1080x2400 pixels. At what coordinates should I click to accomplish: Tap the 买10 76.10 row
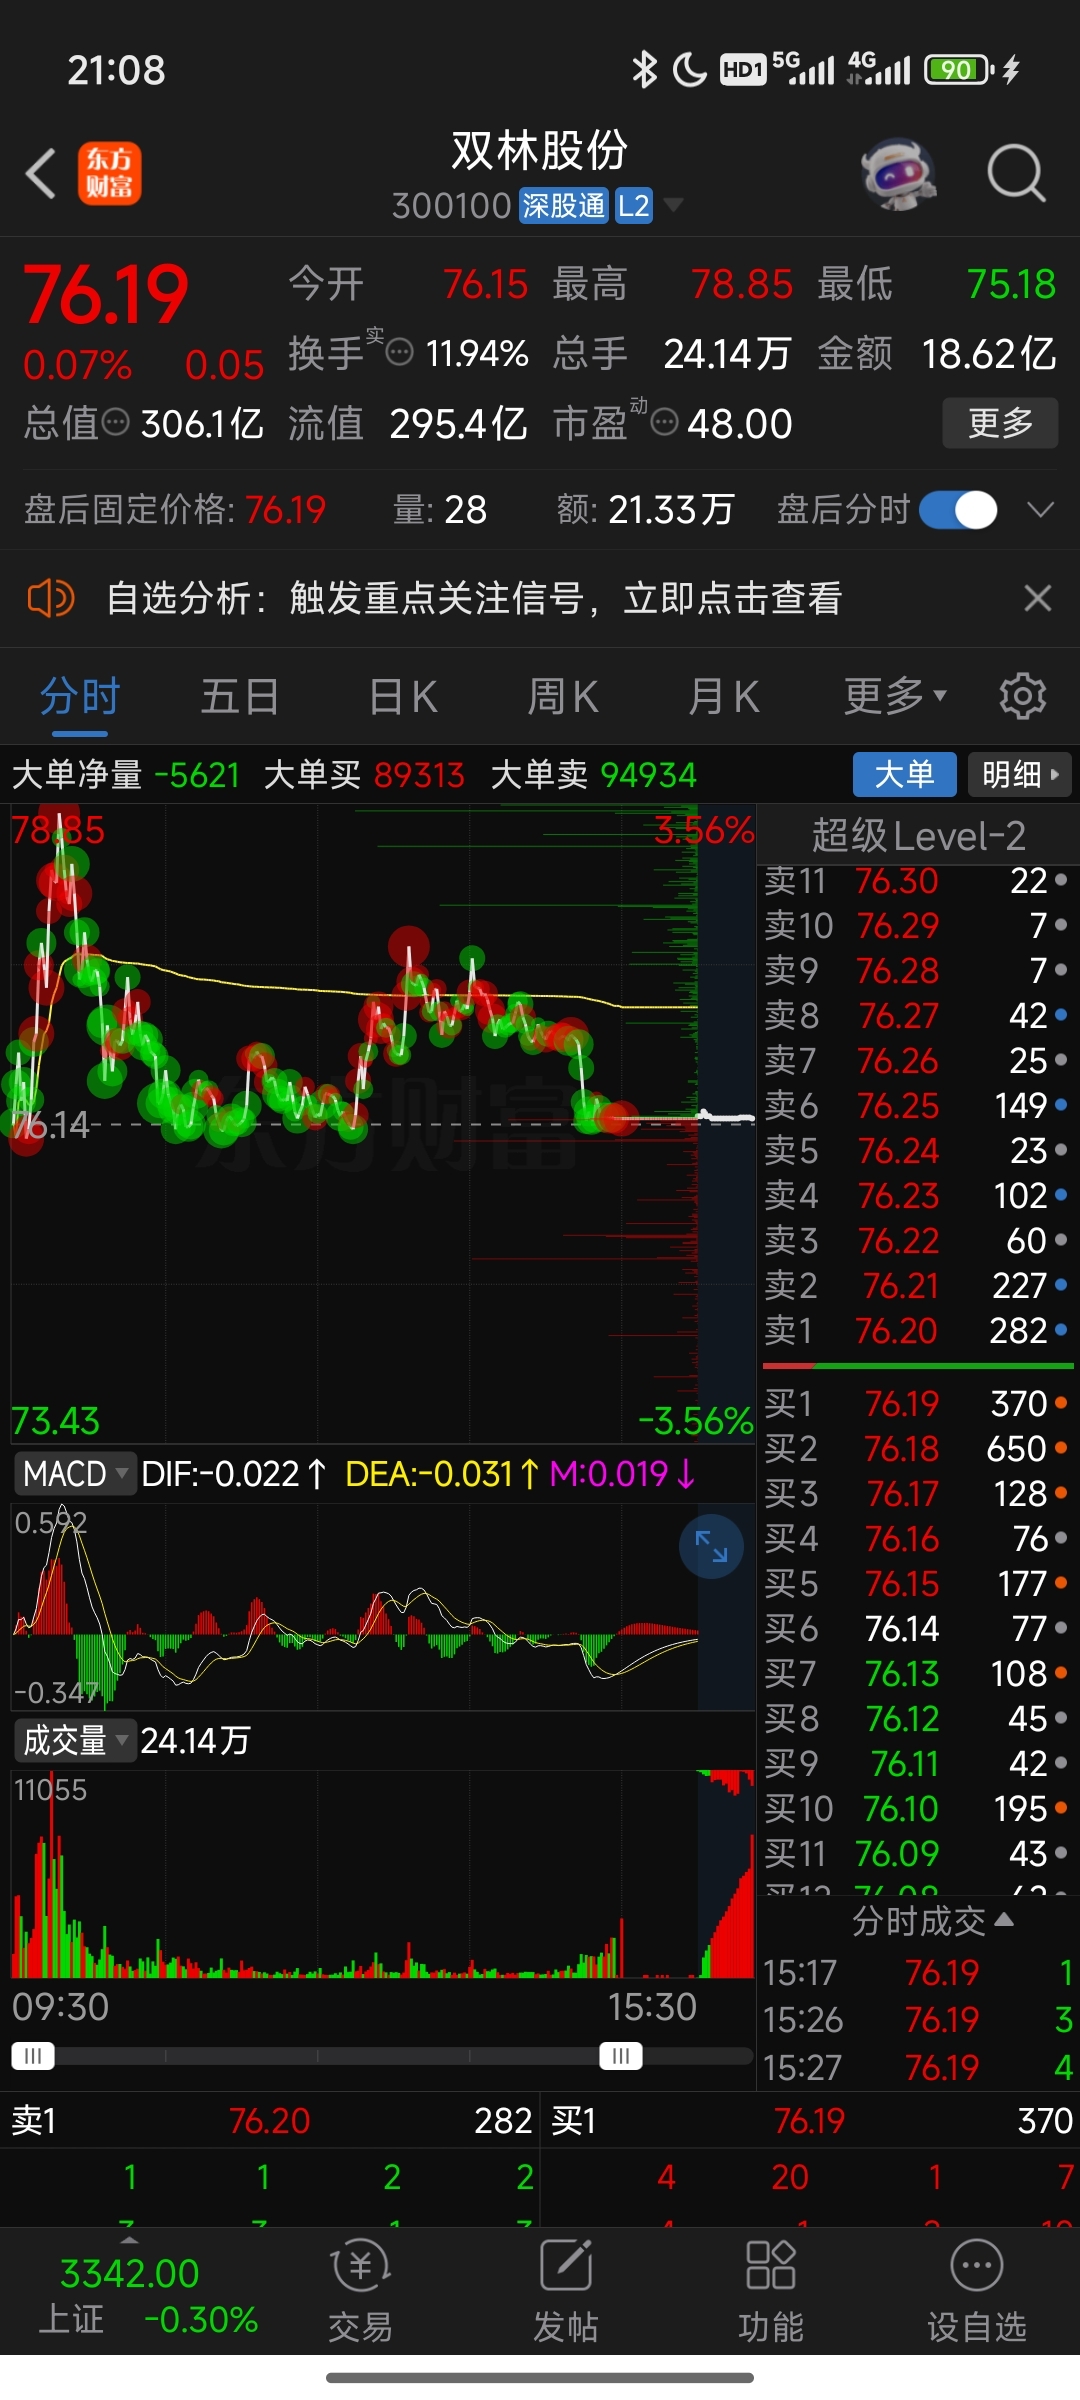(x=917, y=1808)
